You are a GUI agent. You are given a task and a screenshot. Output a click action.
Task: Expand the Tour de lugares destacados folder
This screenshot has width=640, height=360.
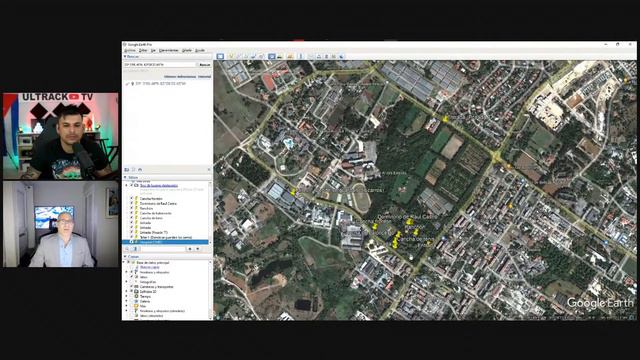[x=127, y=185]
